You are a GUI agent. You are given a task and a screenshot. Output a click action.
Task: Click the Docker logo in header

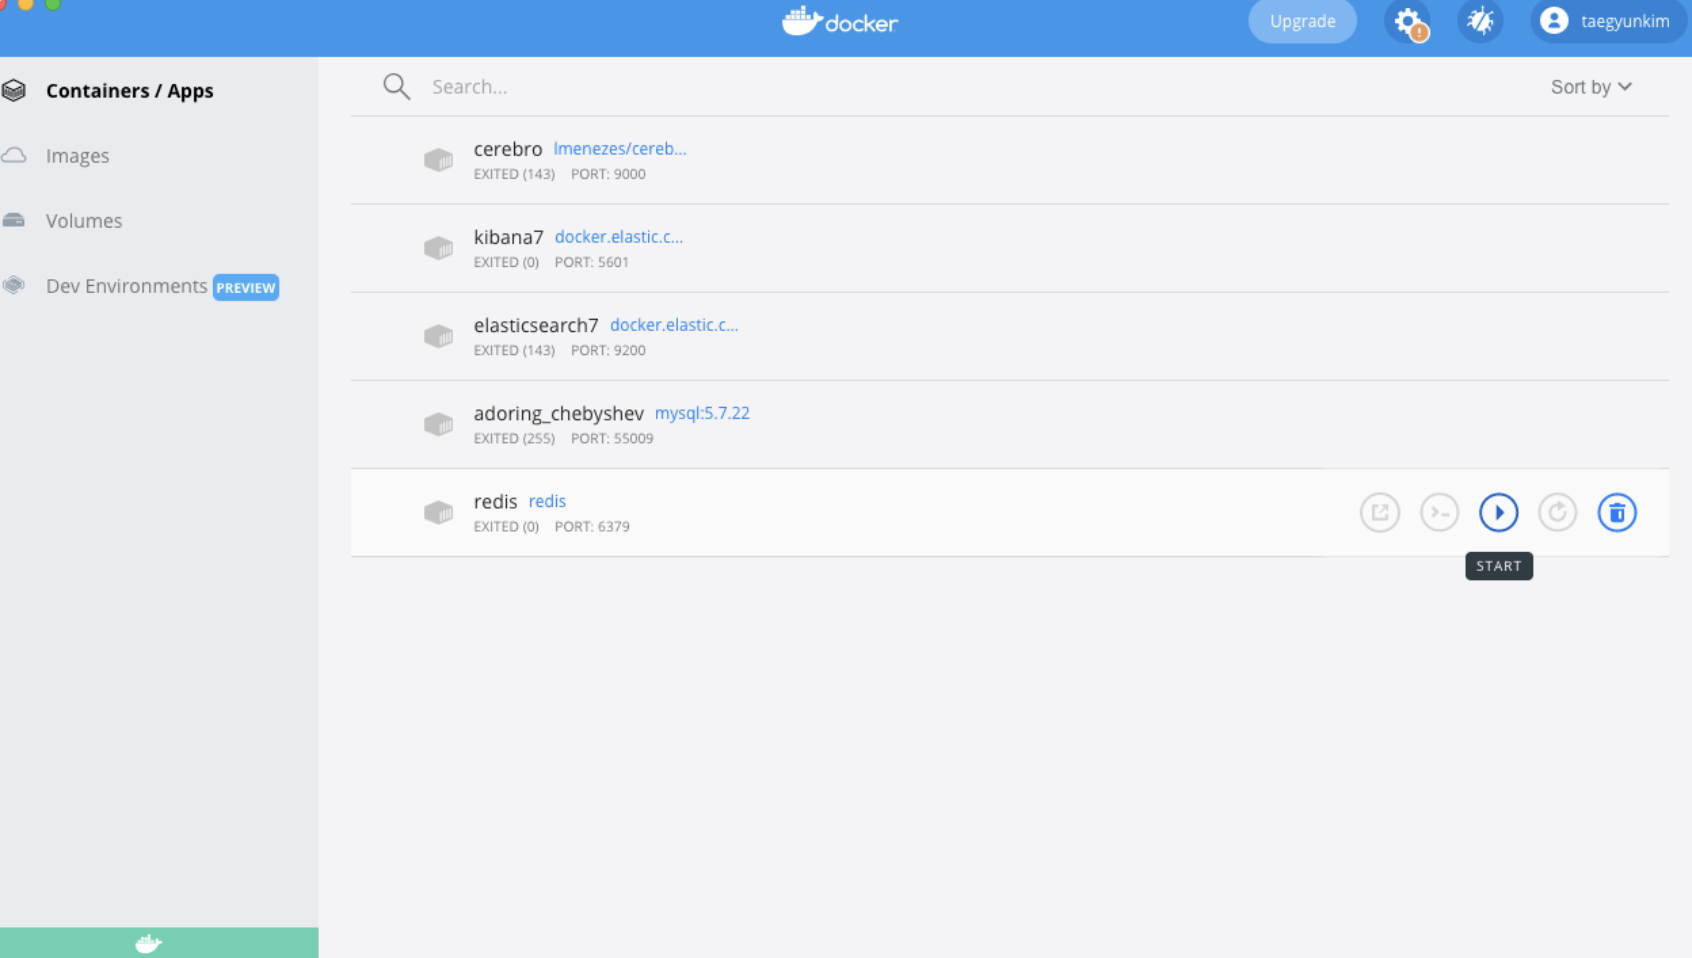tap(840, 21)
